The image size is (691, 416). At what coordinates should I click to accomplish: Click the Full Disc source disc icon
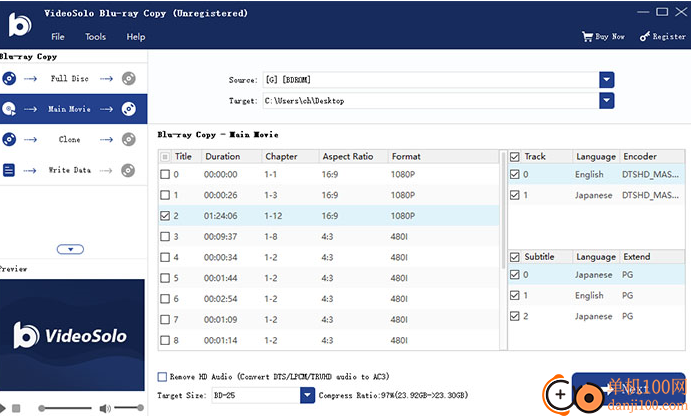tap(9, 79)
